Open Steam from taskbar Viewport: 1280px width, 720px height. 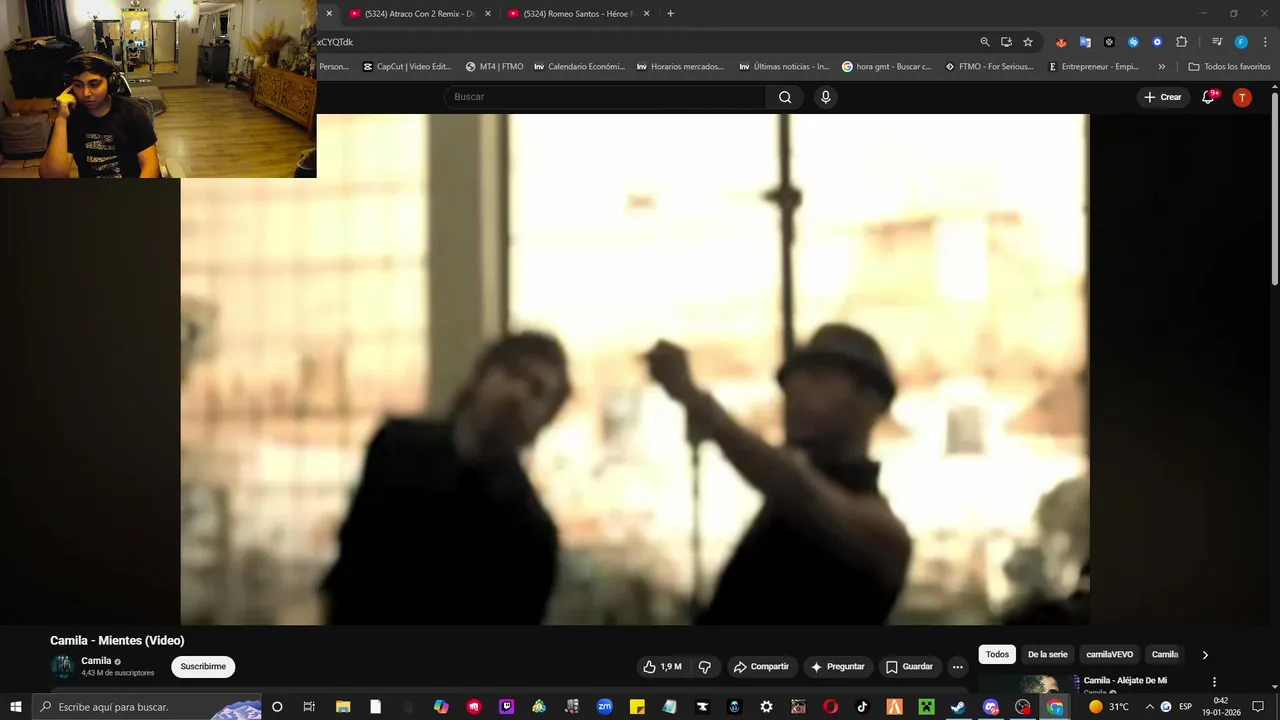pos(958,707)
